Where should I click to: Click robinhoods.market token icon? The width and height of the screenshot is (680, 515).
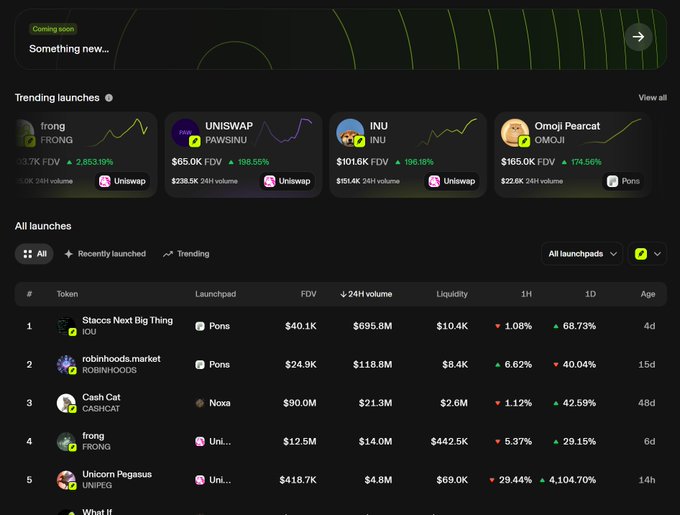click(66, 365)
